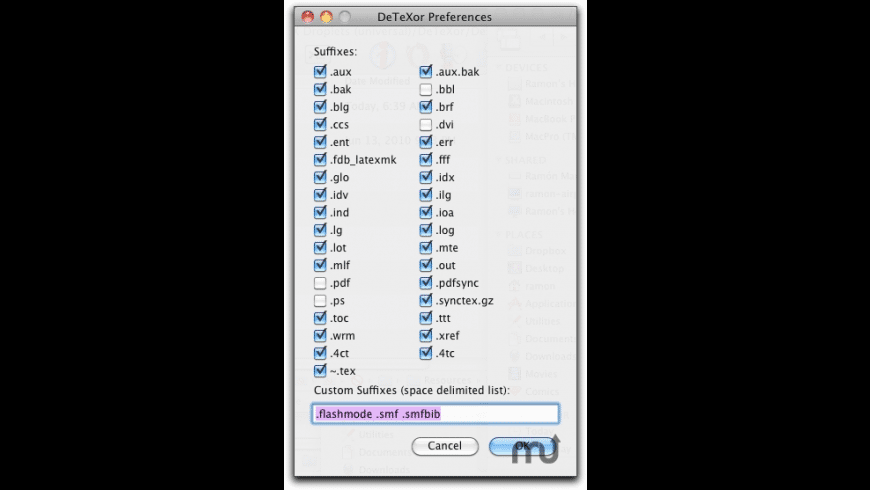Uncheck the .aux.bak checkbox
This screenshot has width=870, height=490.
point(426,72)
